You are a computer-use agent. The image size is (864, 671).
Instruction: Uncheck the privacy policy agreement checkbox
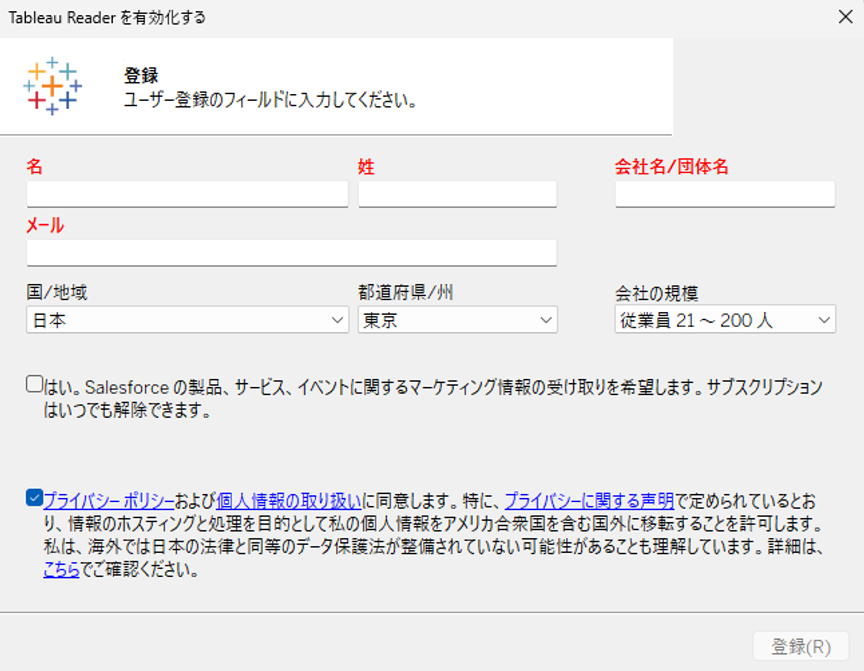(x=35, y=497)
